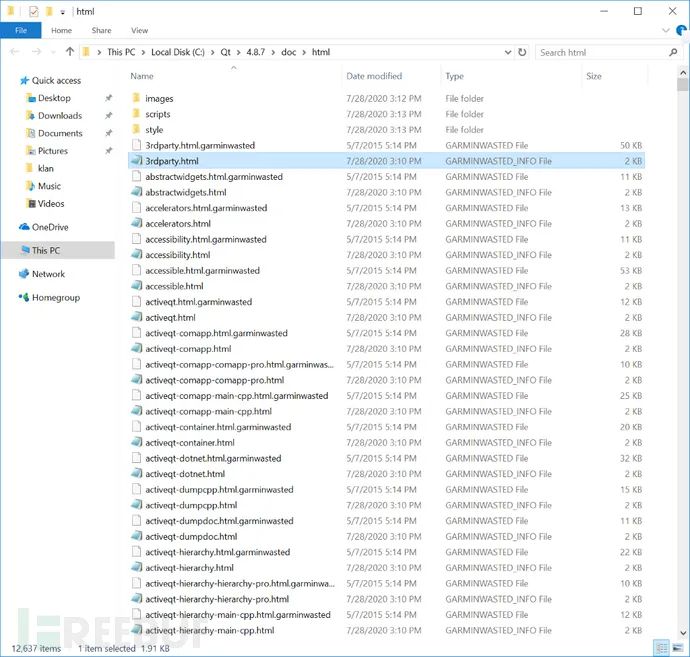This screenshot has height=657, width=690.
Task: Expand the chevron after doc in path
Action: click(304, 52)
